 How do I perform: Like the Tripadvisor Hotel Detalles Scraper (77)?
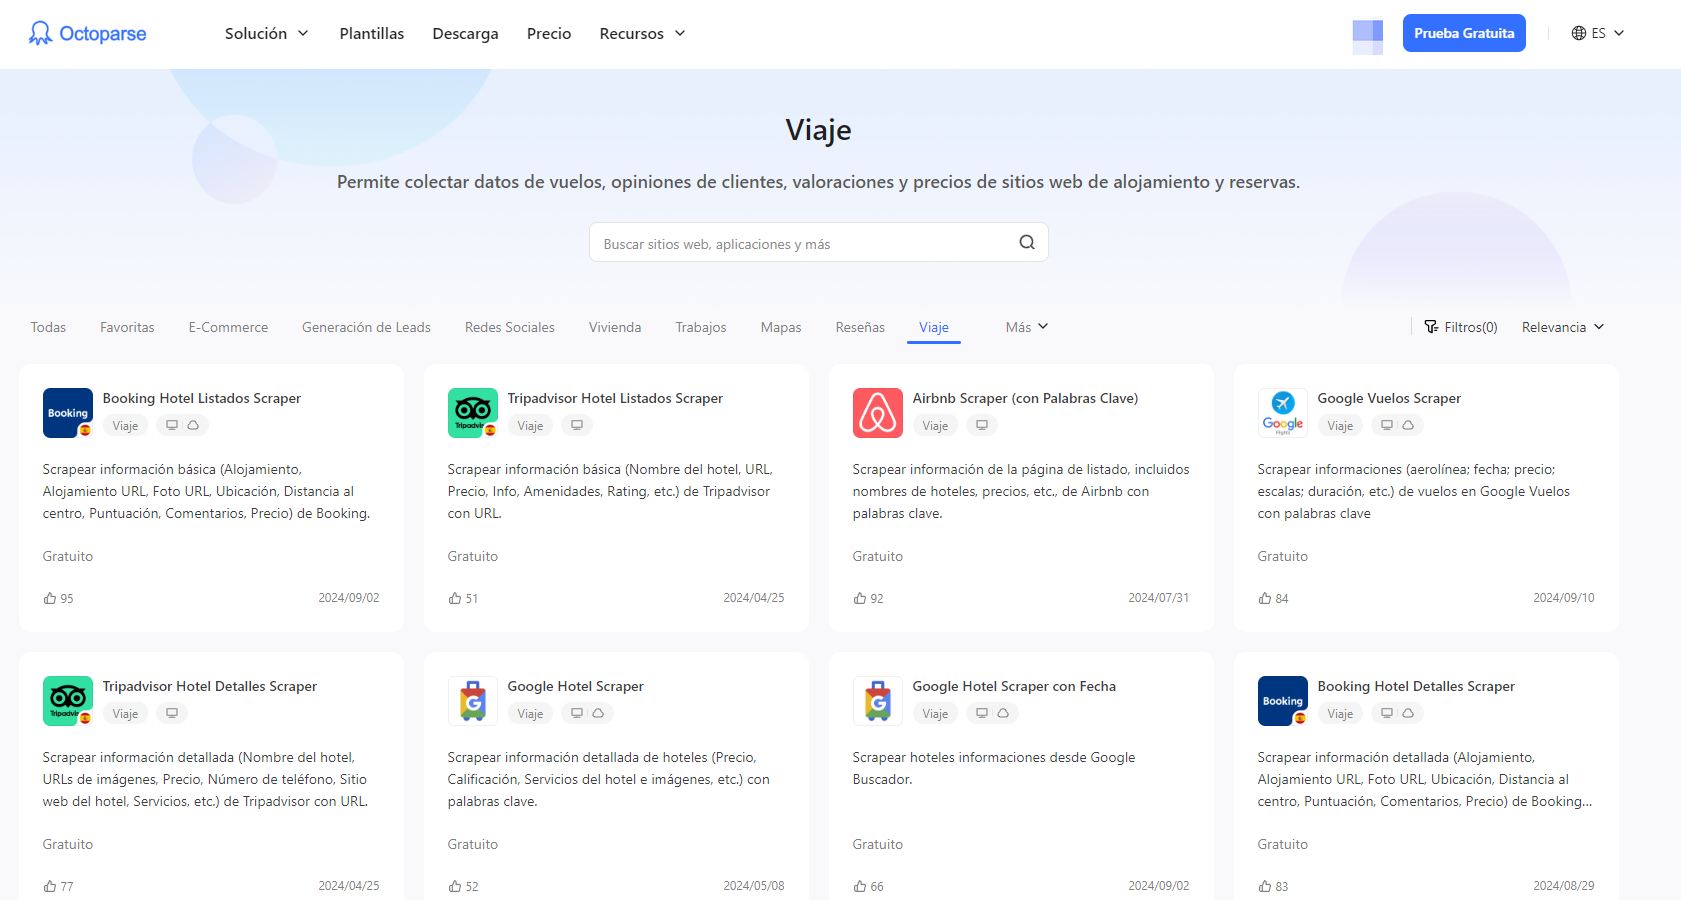pyautogui.click(x=50, y=886)
